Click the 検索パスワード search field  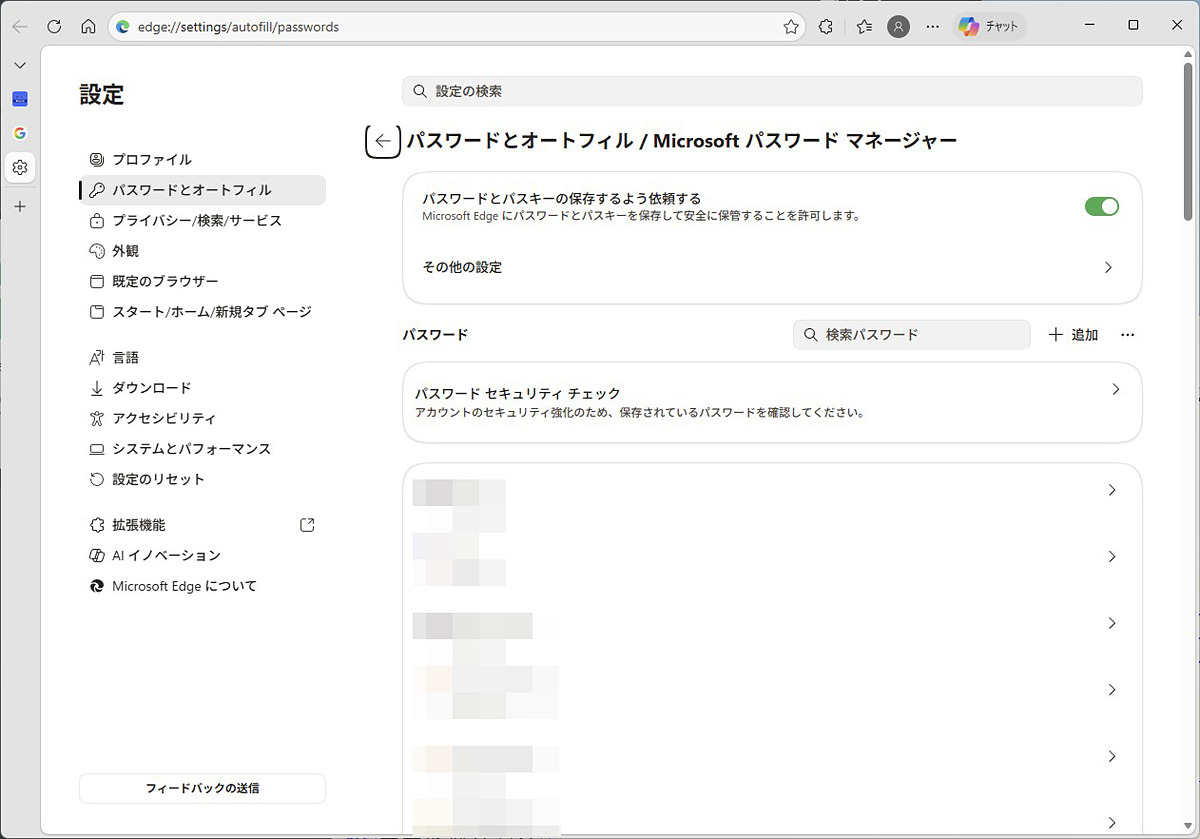coord(912,335)
